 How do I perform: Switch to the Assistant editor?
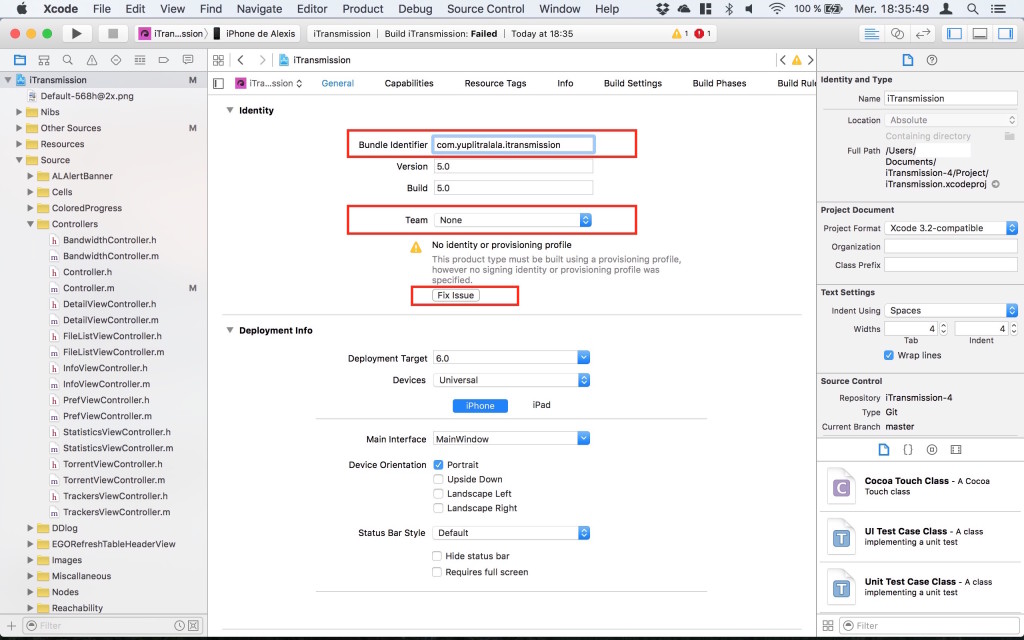click(897, 33)
